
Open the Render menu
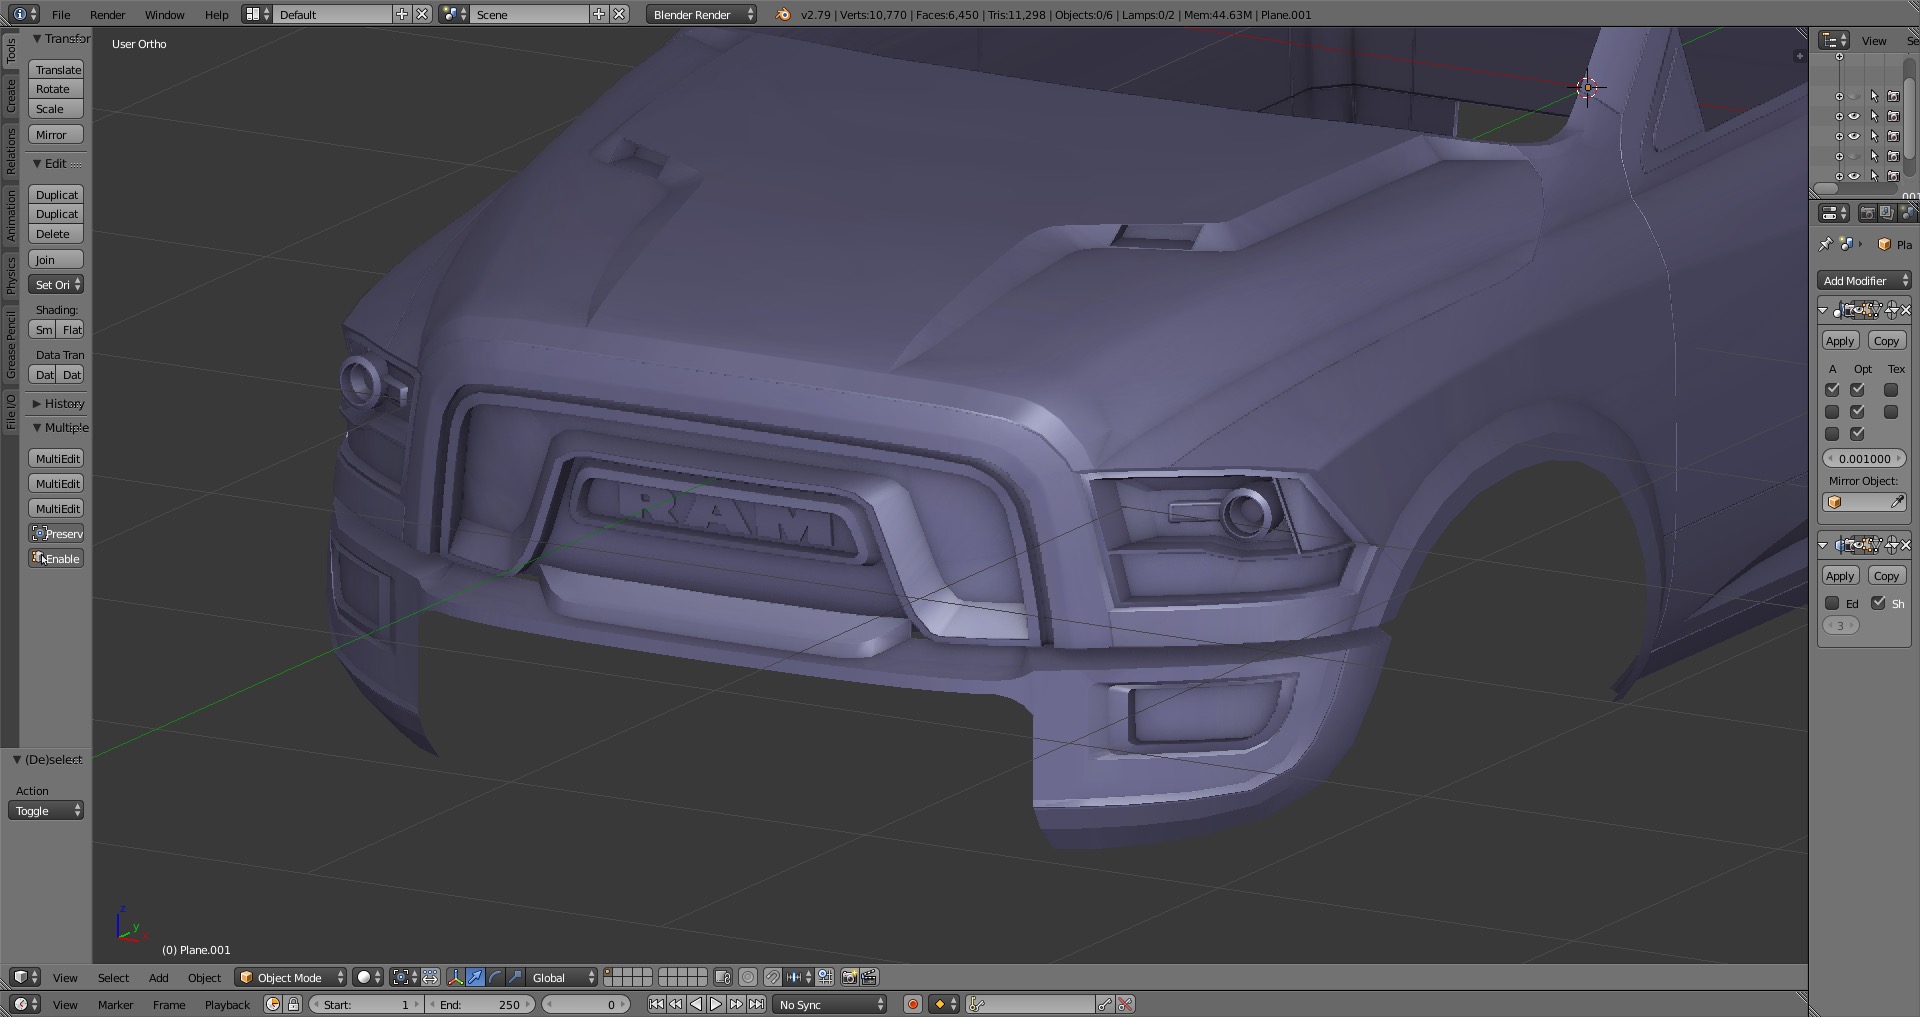coord(107,15)
